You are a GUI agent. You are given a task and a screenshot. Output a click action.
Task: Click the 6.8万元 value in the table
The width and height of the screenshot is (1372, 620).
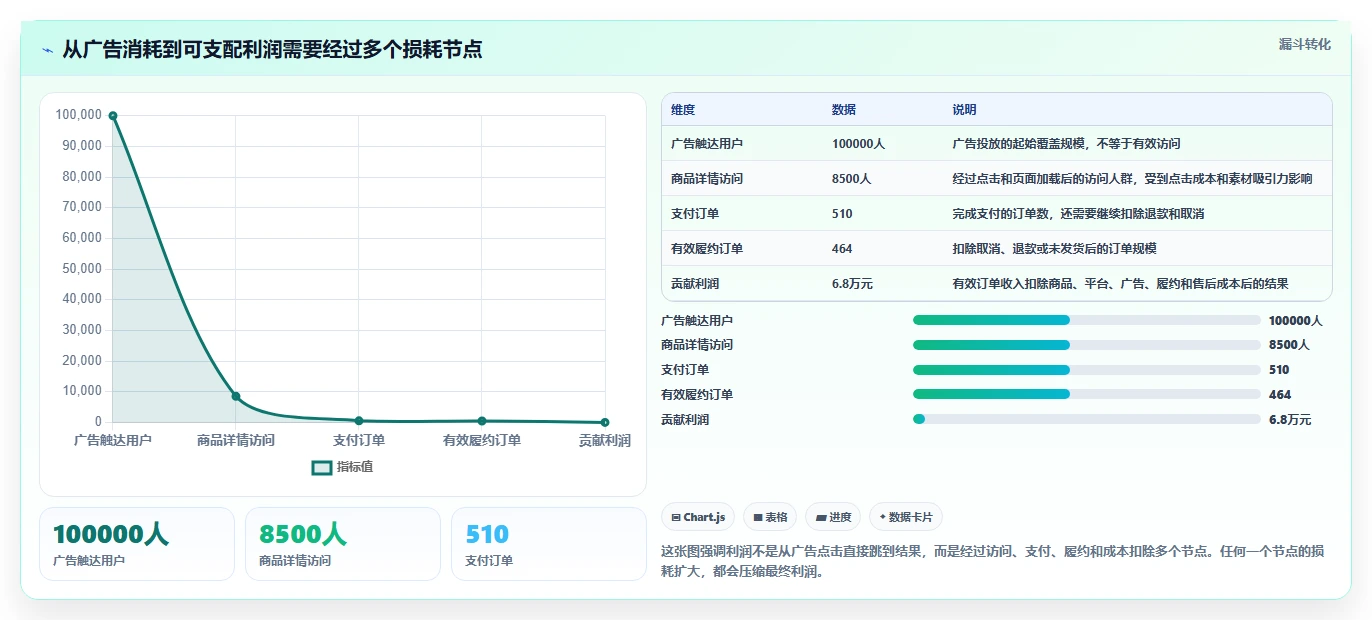point(852,284)
